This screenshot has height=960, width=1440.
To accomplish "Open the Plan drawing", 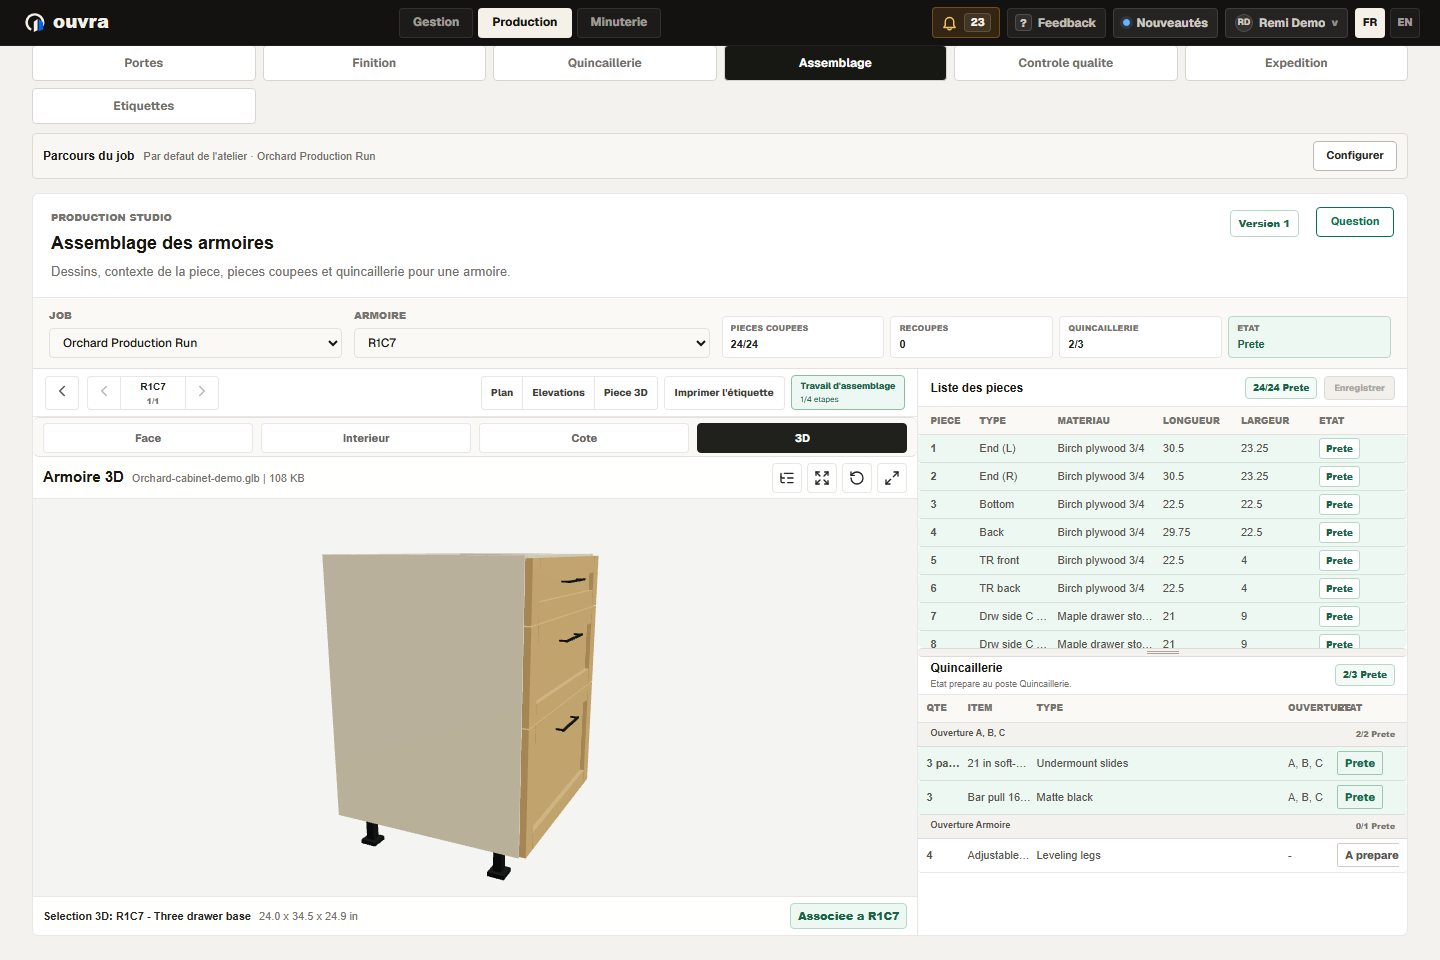I will pos(502,393).
